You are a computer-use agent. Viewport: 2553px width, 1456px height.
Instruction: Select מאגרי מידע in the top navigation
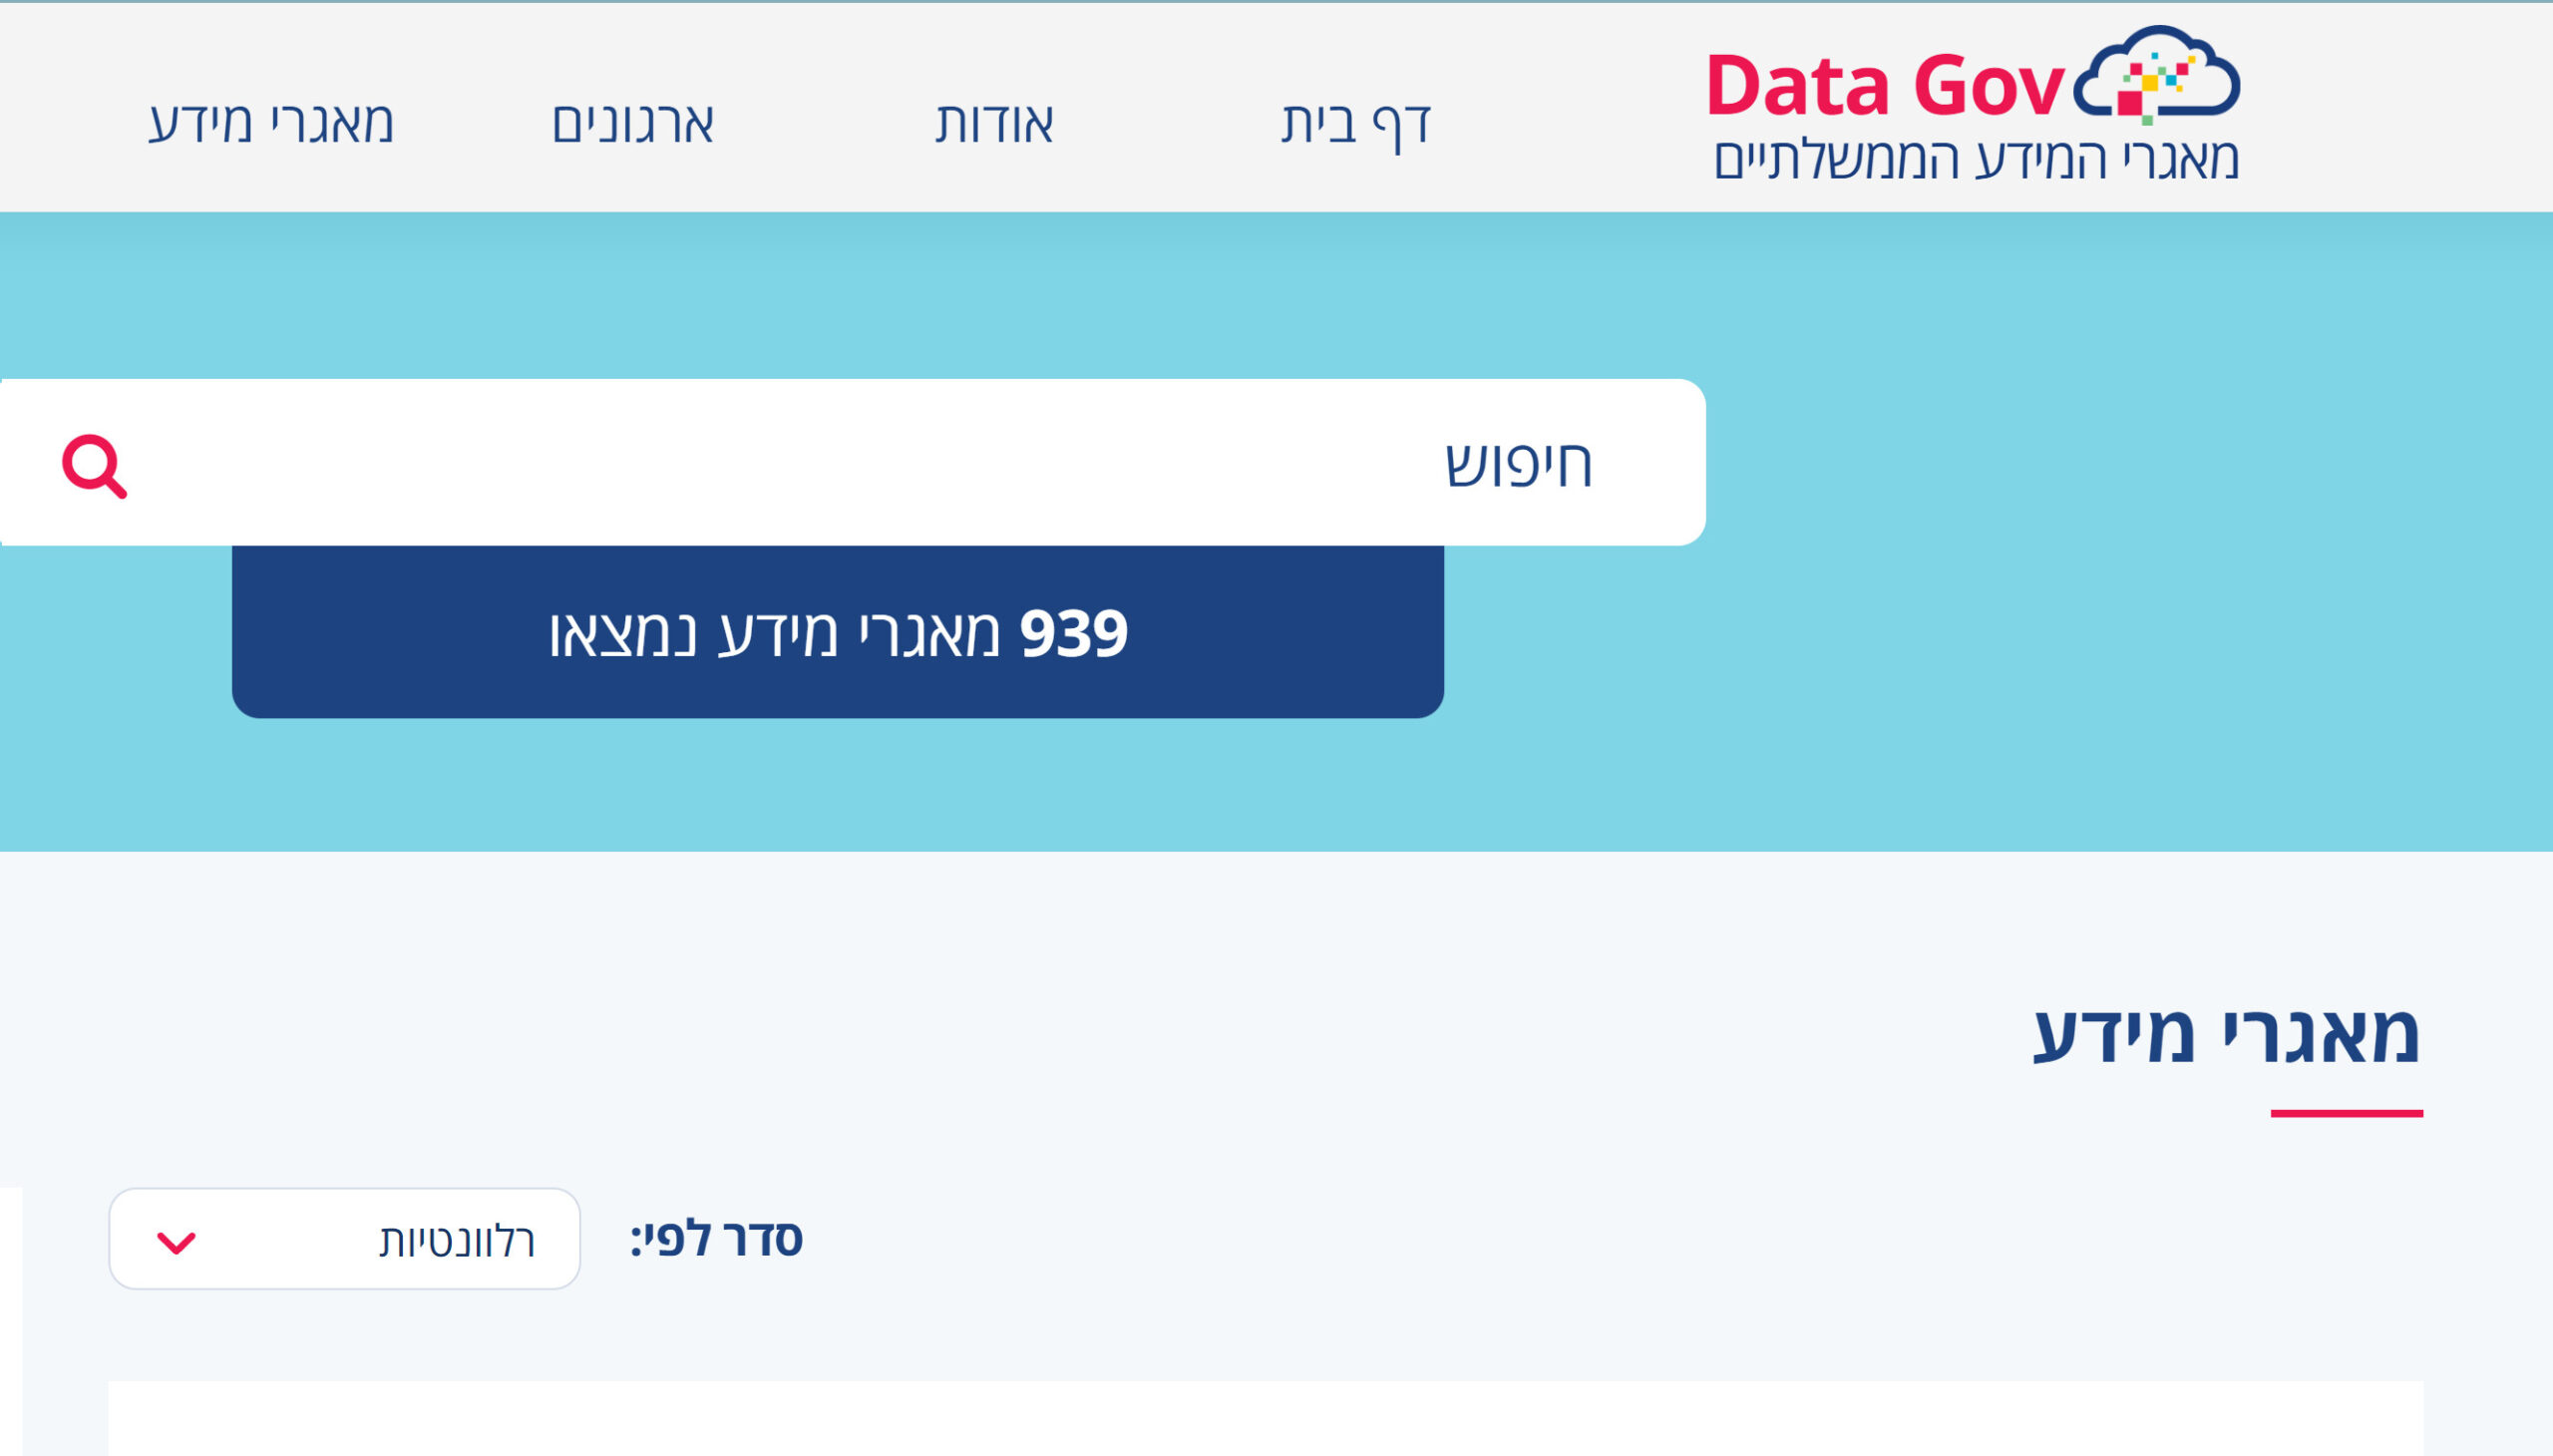[x=271, y=123]
